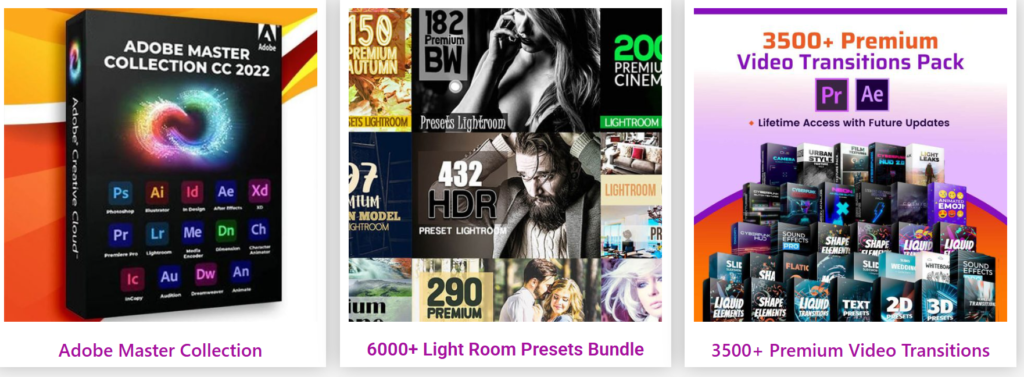
Task: Click the Photoshop Ps icon on box
Action: [x=121, y=193]
